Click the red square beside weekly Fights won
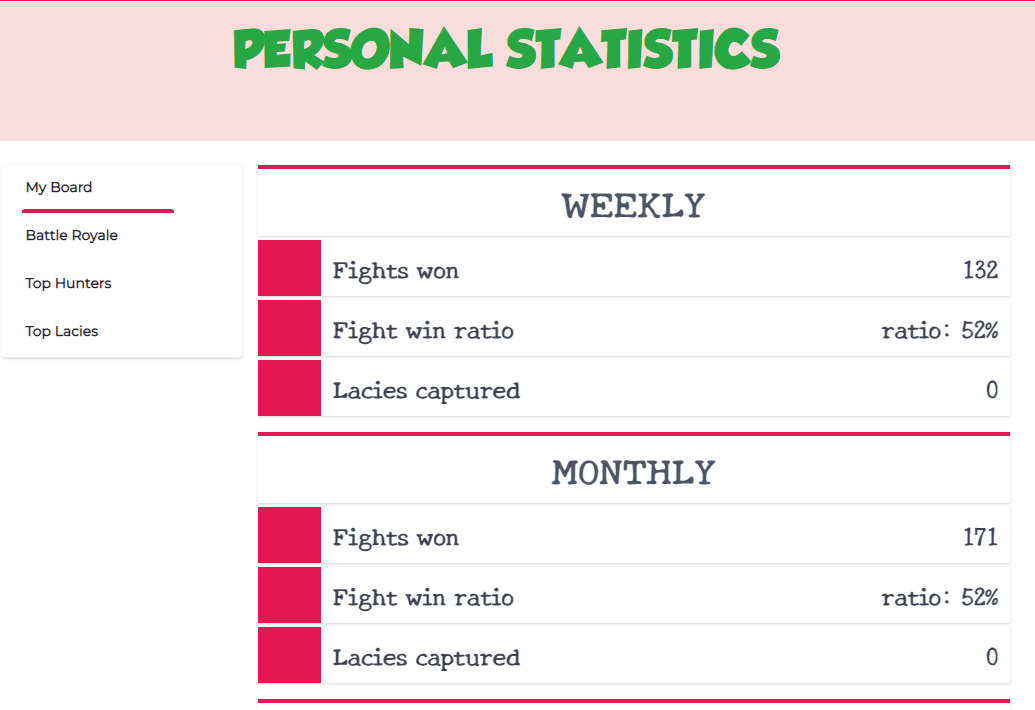 pyautogui.click(x=289, y=268)
